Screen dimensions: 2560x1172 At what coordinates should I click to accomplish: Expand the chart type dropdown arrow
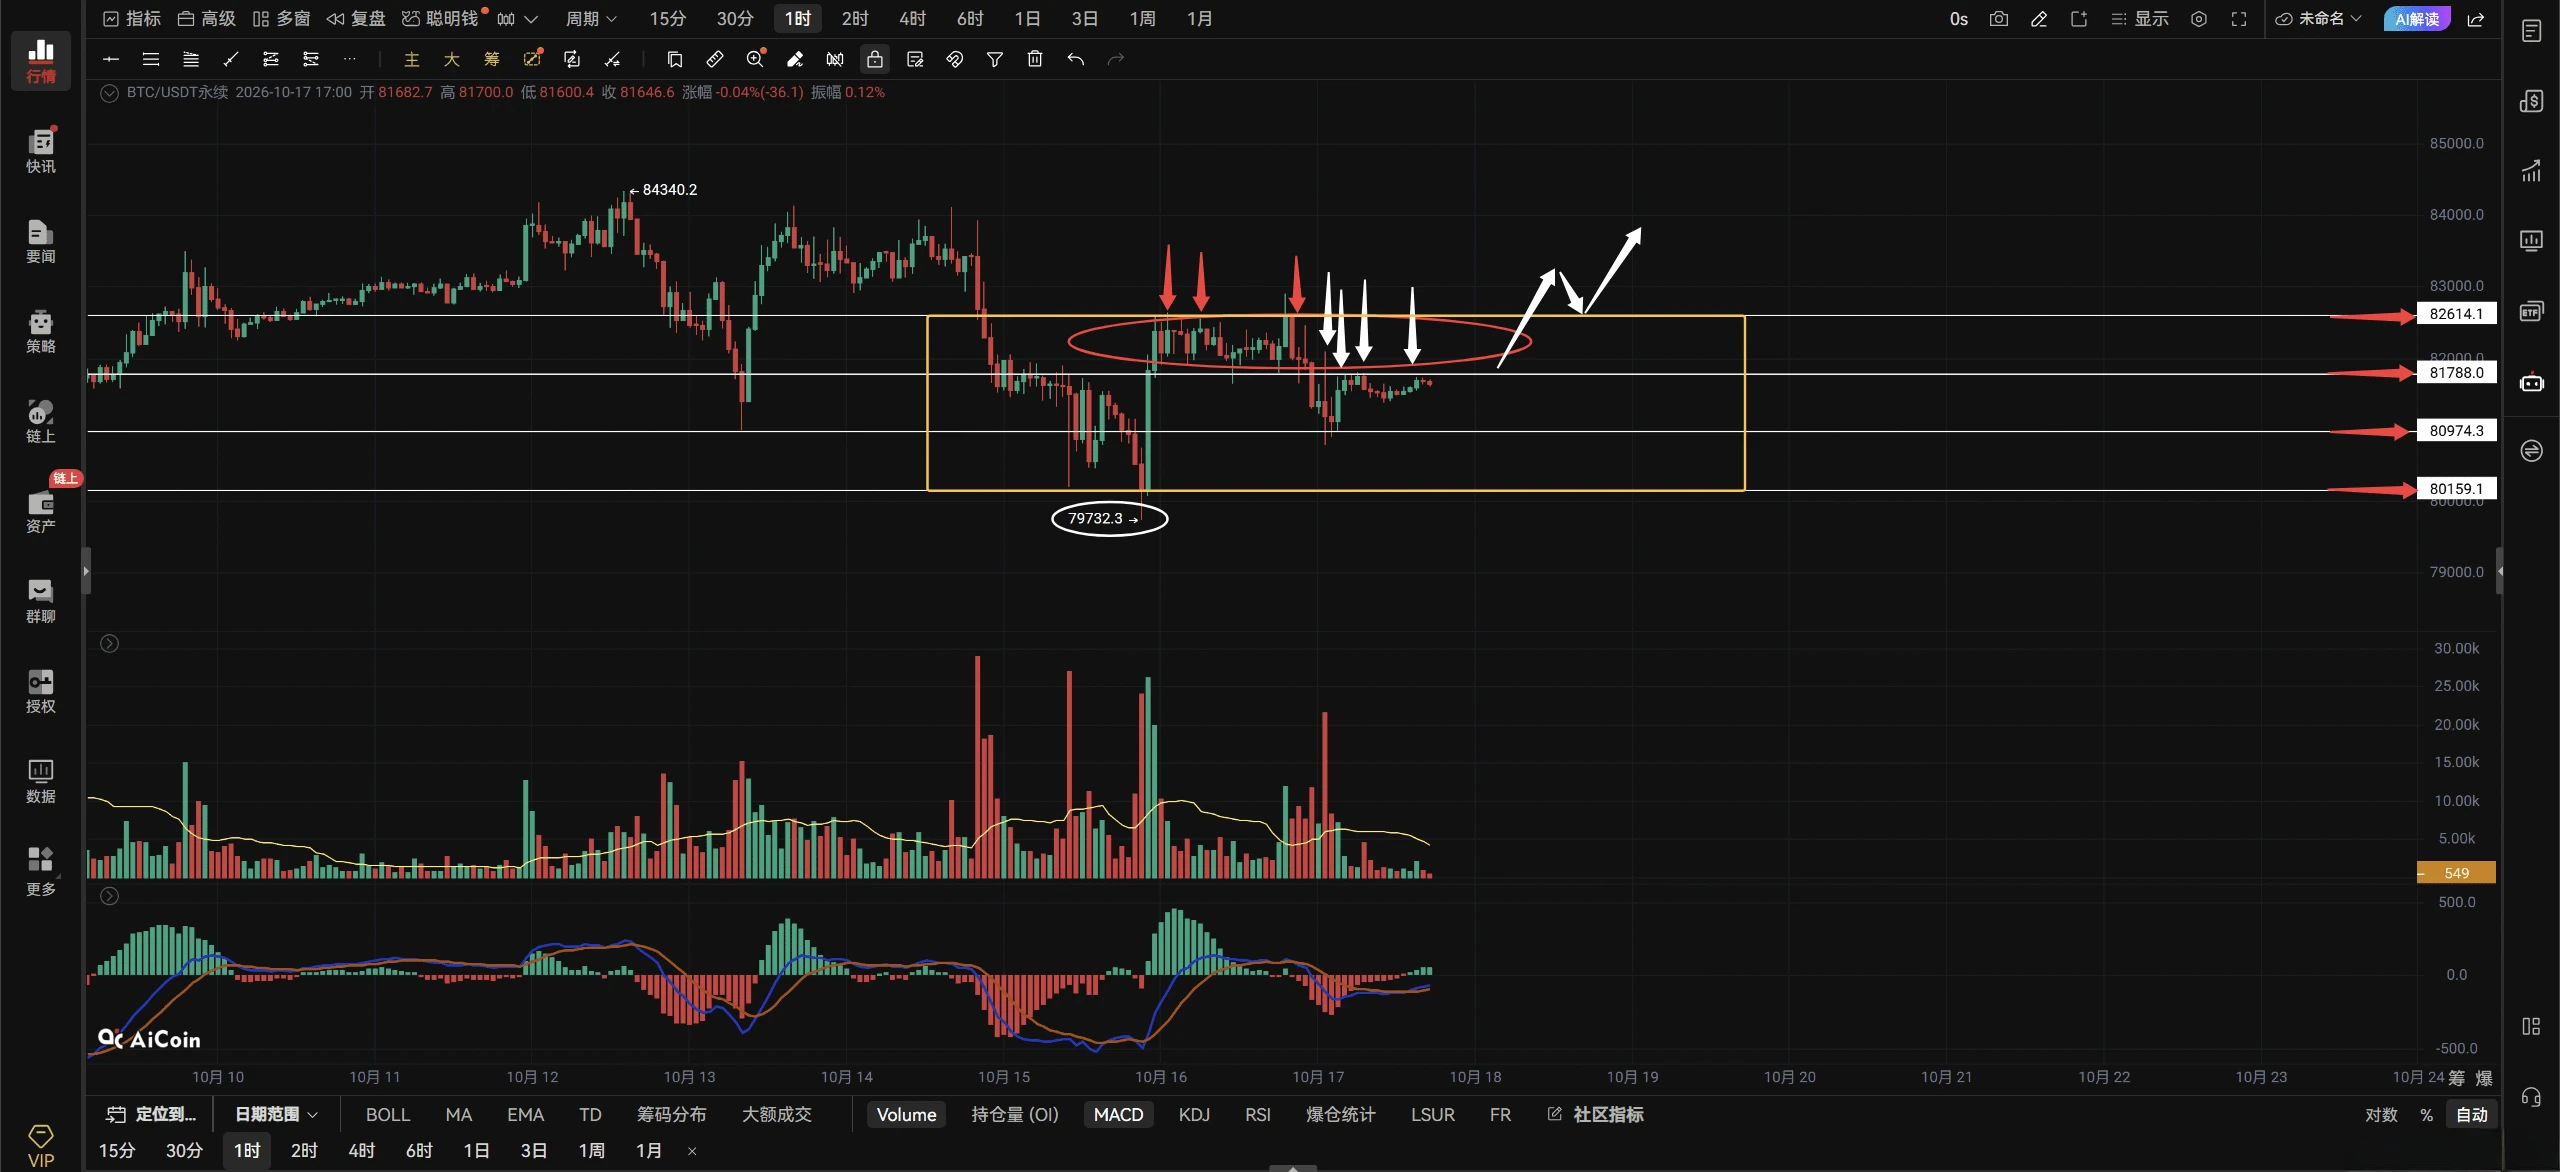531,19
